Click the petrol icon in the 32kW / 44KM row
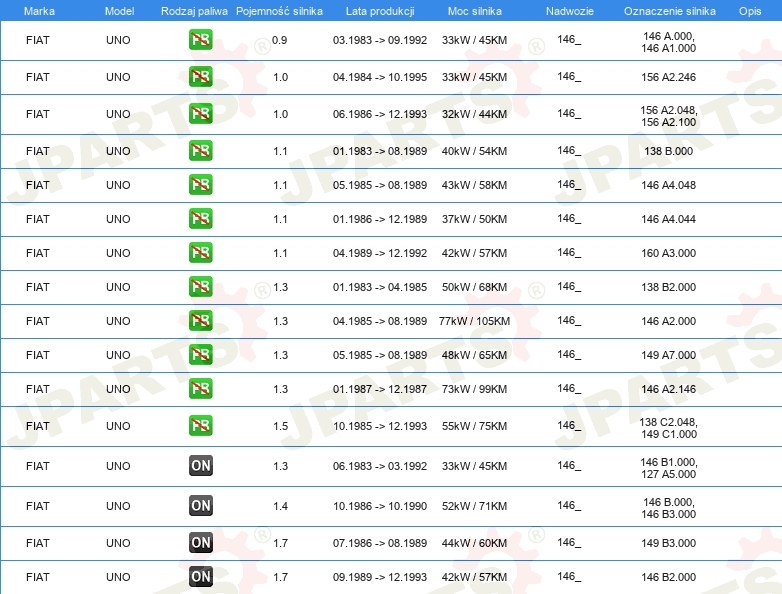This screenshot has width=782, height=594. click(x=200, y=114)
